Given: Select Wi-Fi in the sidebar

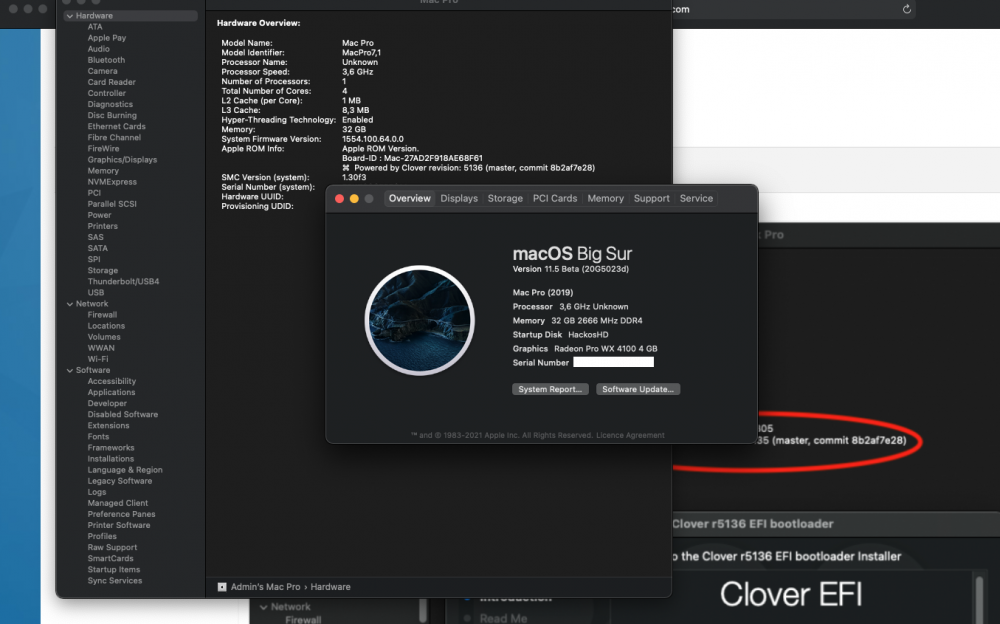Looking at the screenshot, I should (x=98, y=359).
